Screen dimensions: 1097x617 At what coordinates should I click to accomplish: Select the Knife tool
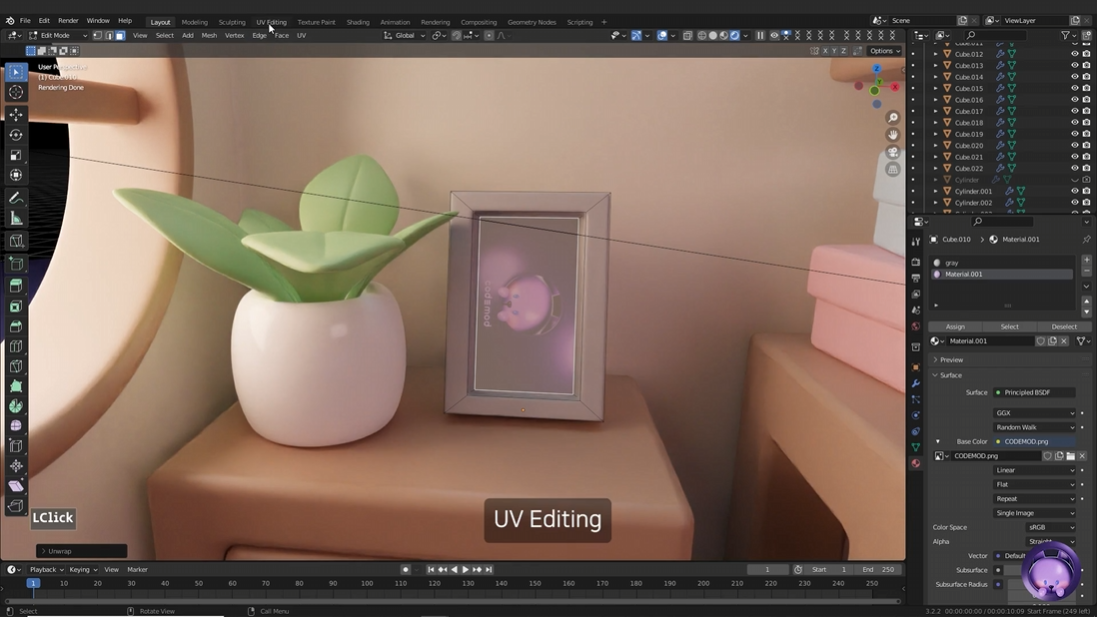pos(16,367)
